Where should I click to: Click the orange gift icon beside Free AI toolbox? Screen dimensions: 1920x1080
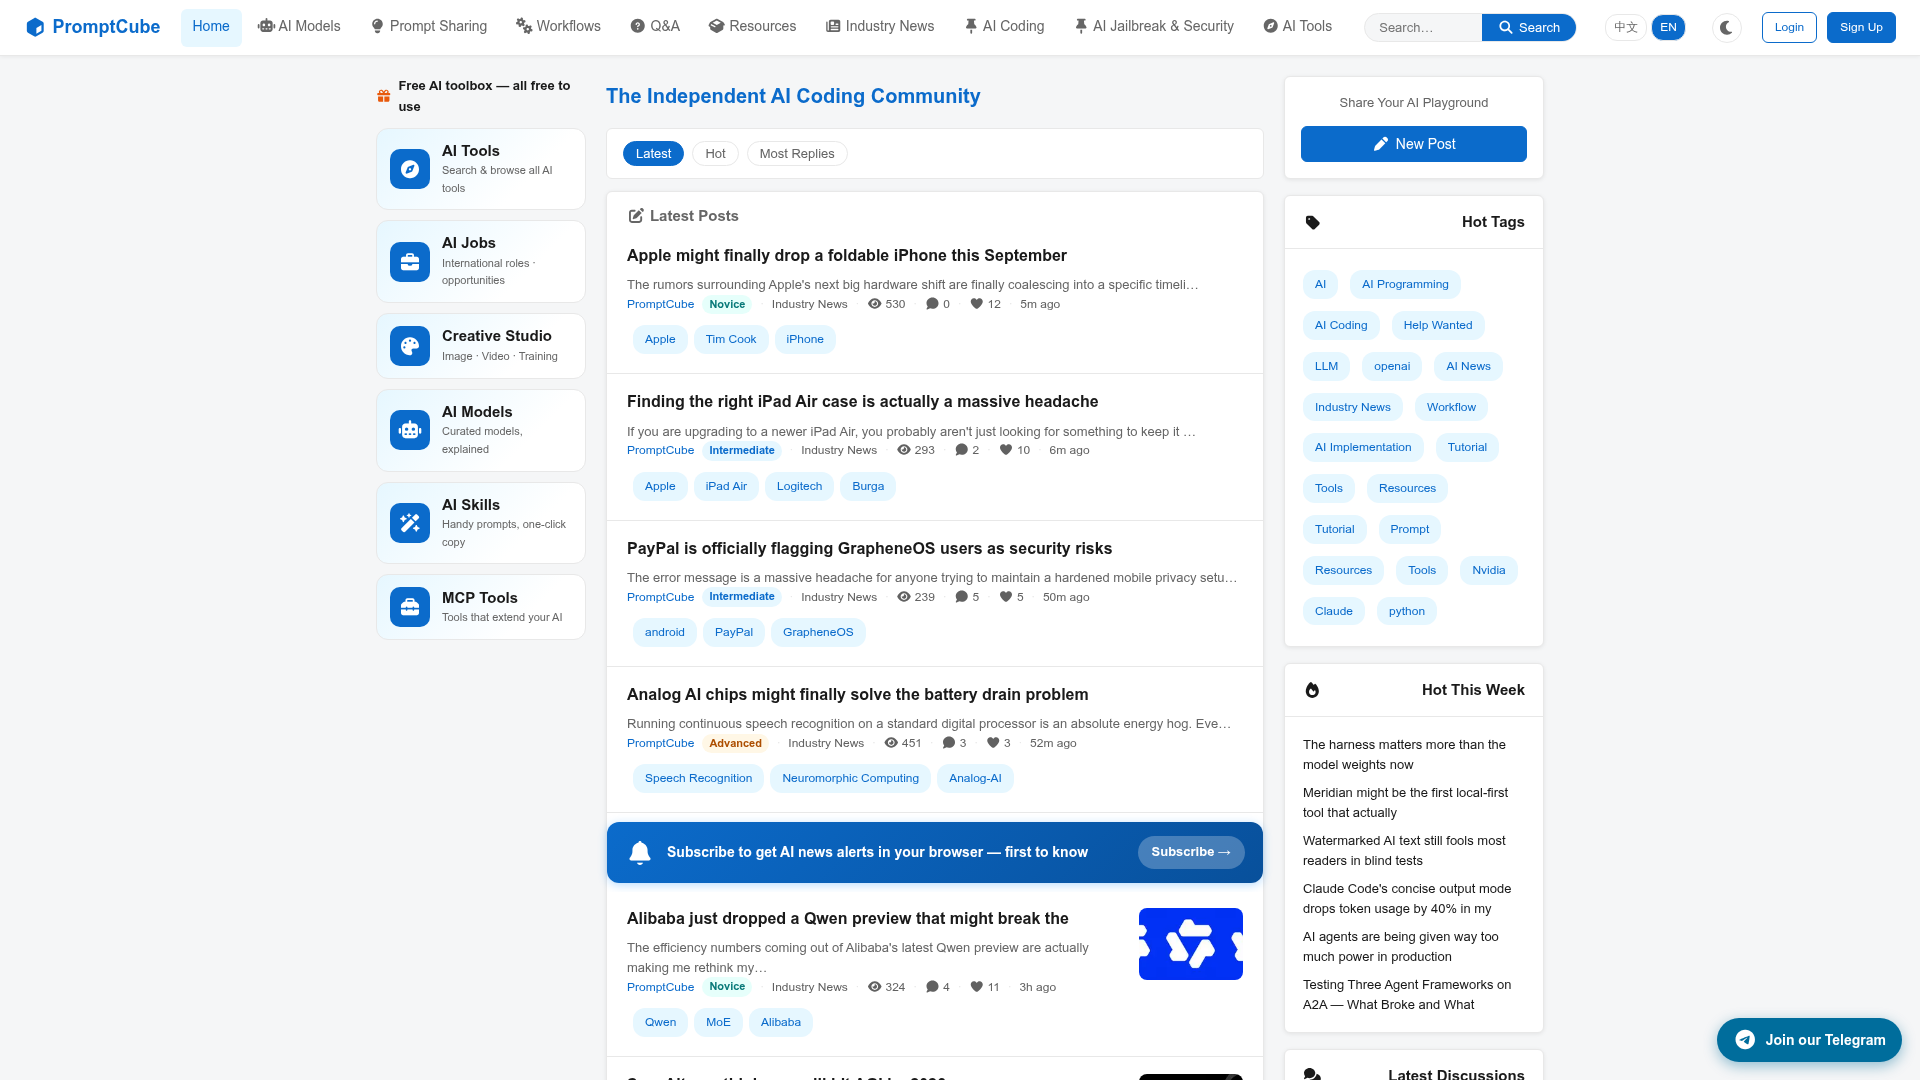tap(383, 96)
